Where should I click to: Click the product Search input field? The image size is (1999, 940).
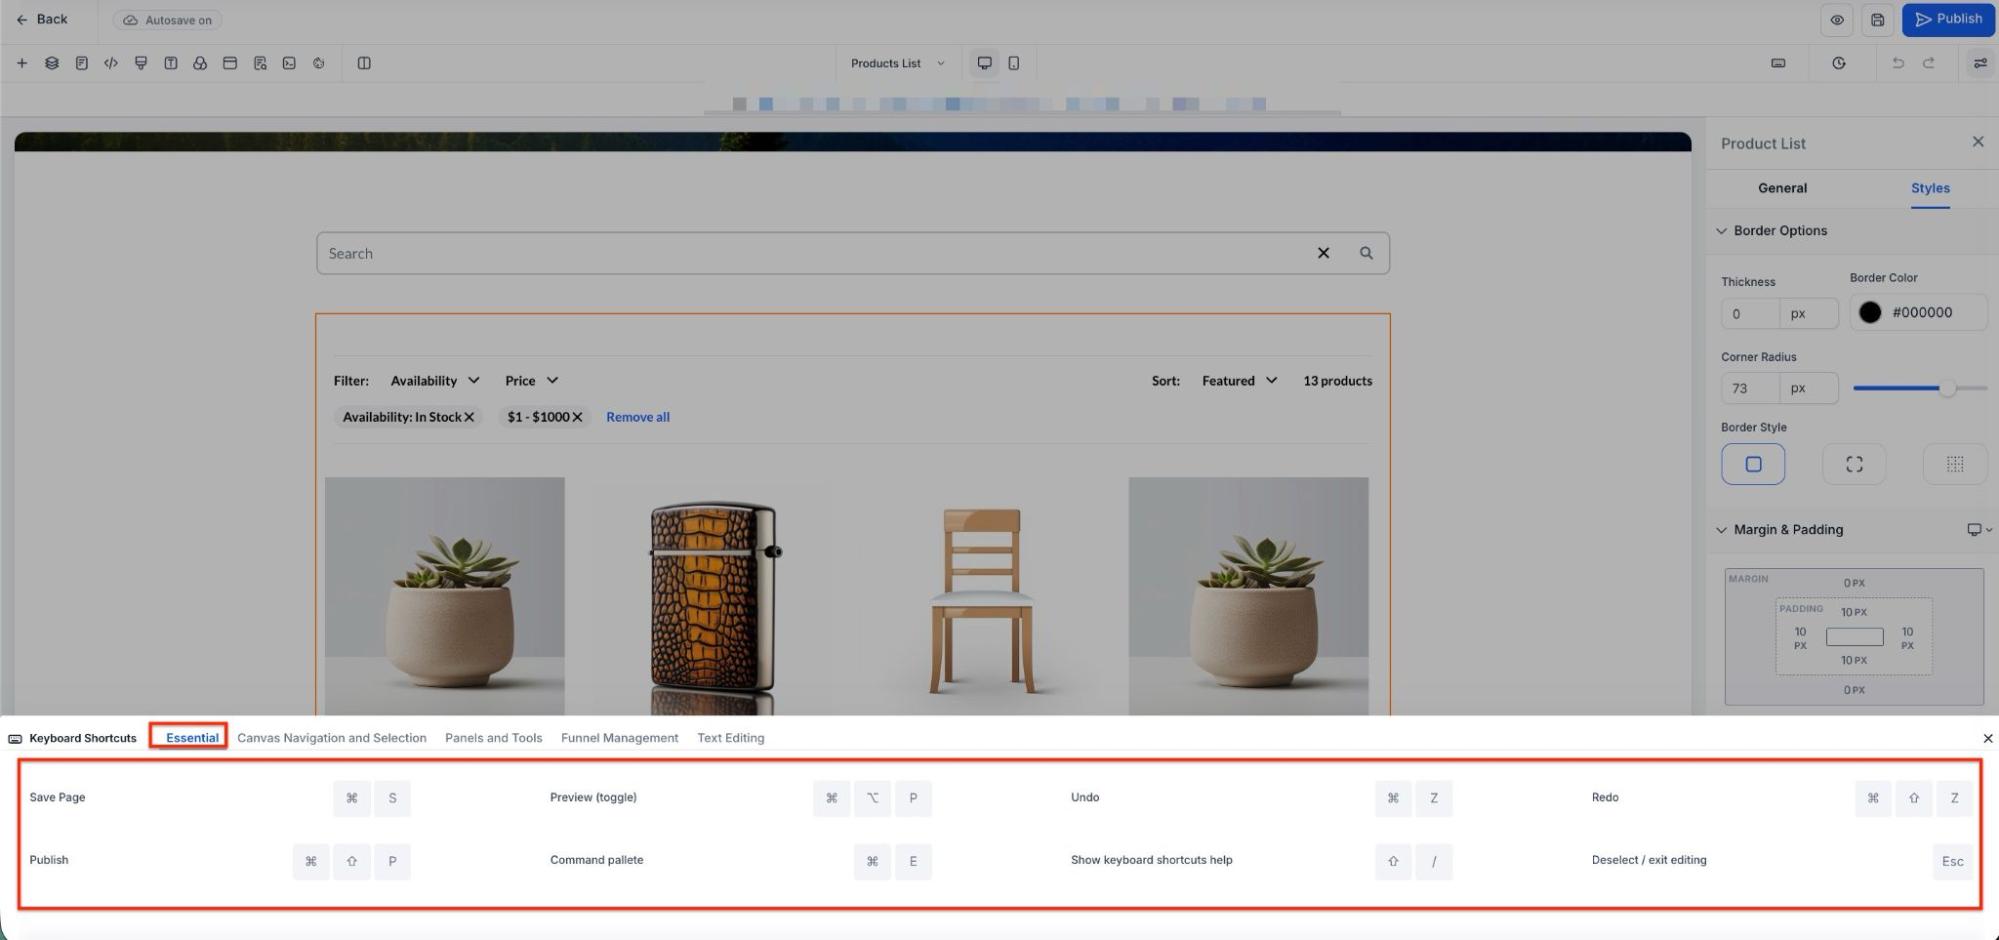[x=810, y=254]
